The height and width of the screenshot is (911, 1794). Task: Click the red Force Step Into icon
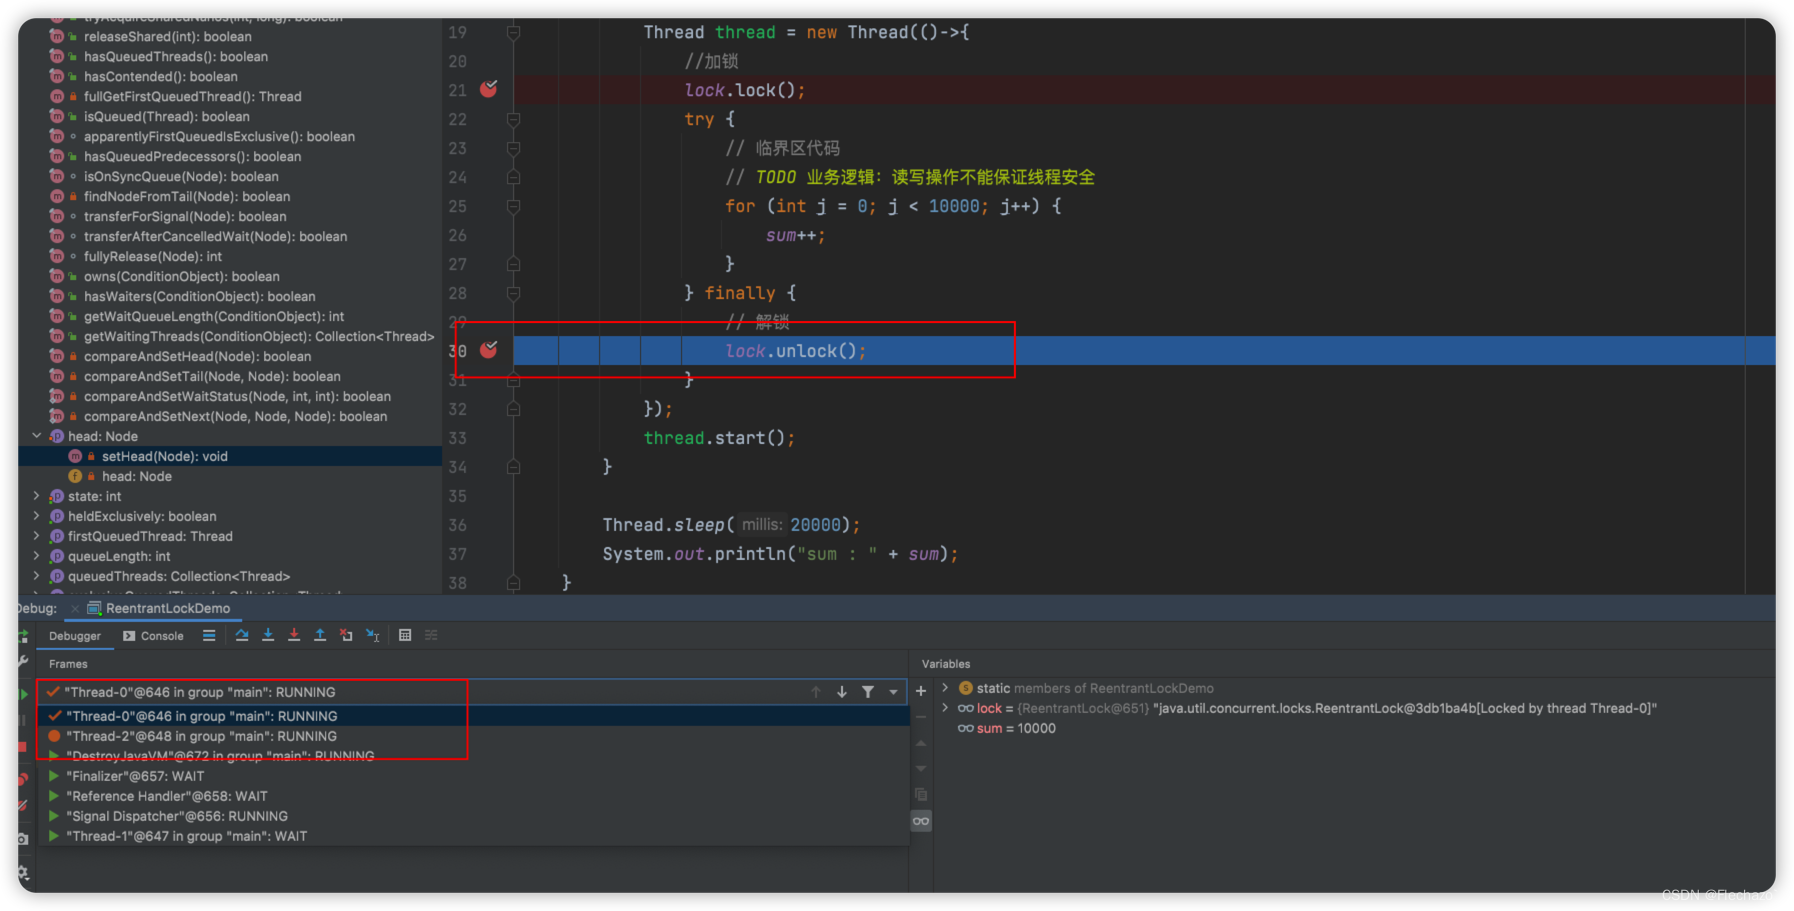tap(294, 635)
